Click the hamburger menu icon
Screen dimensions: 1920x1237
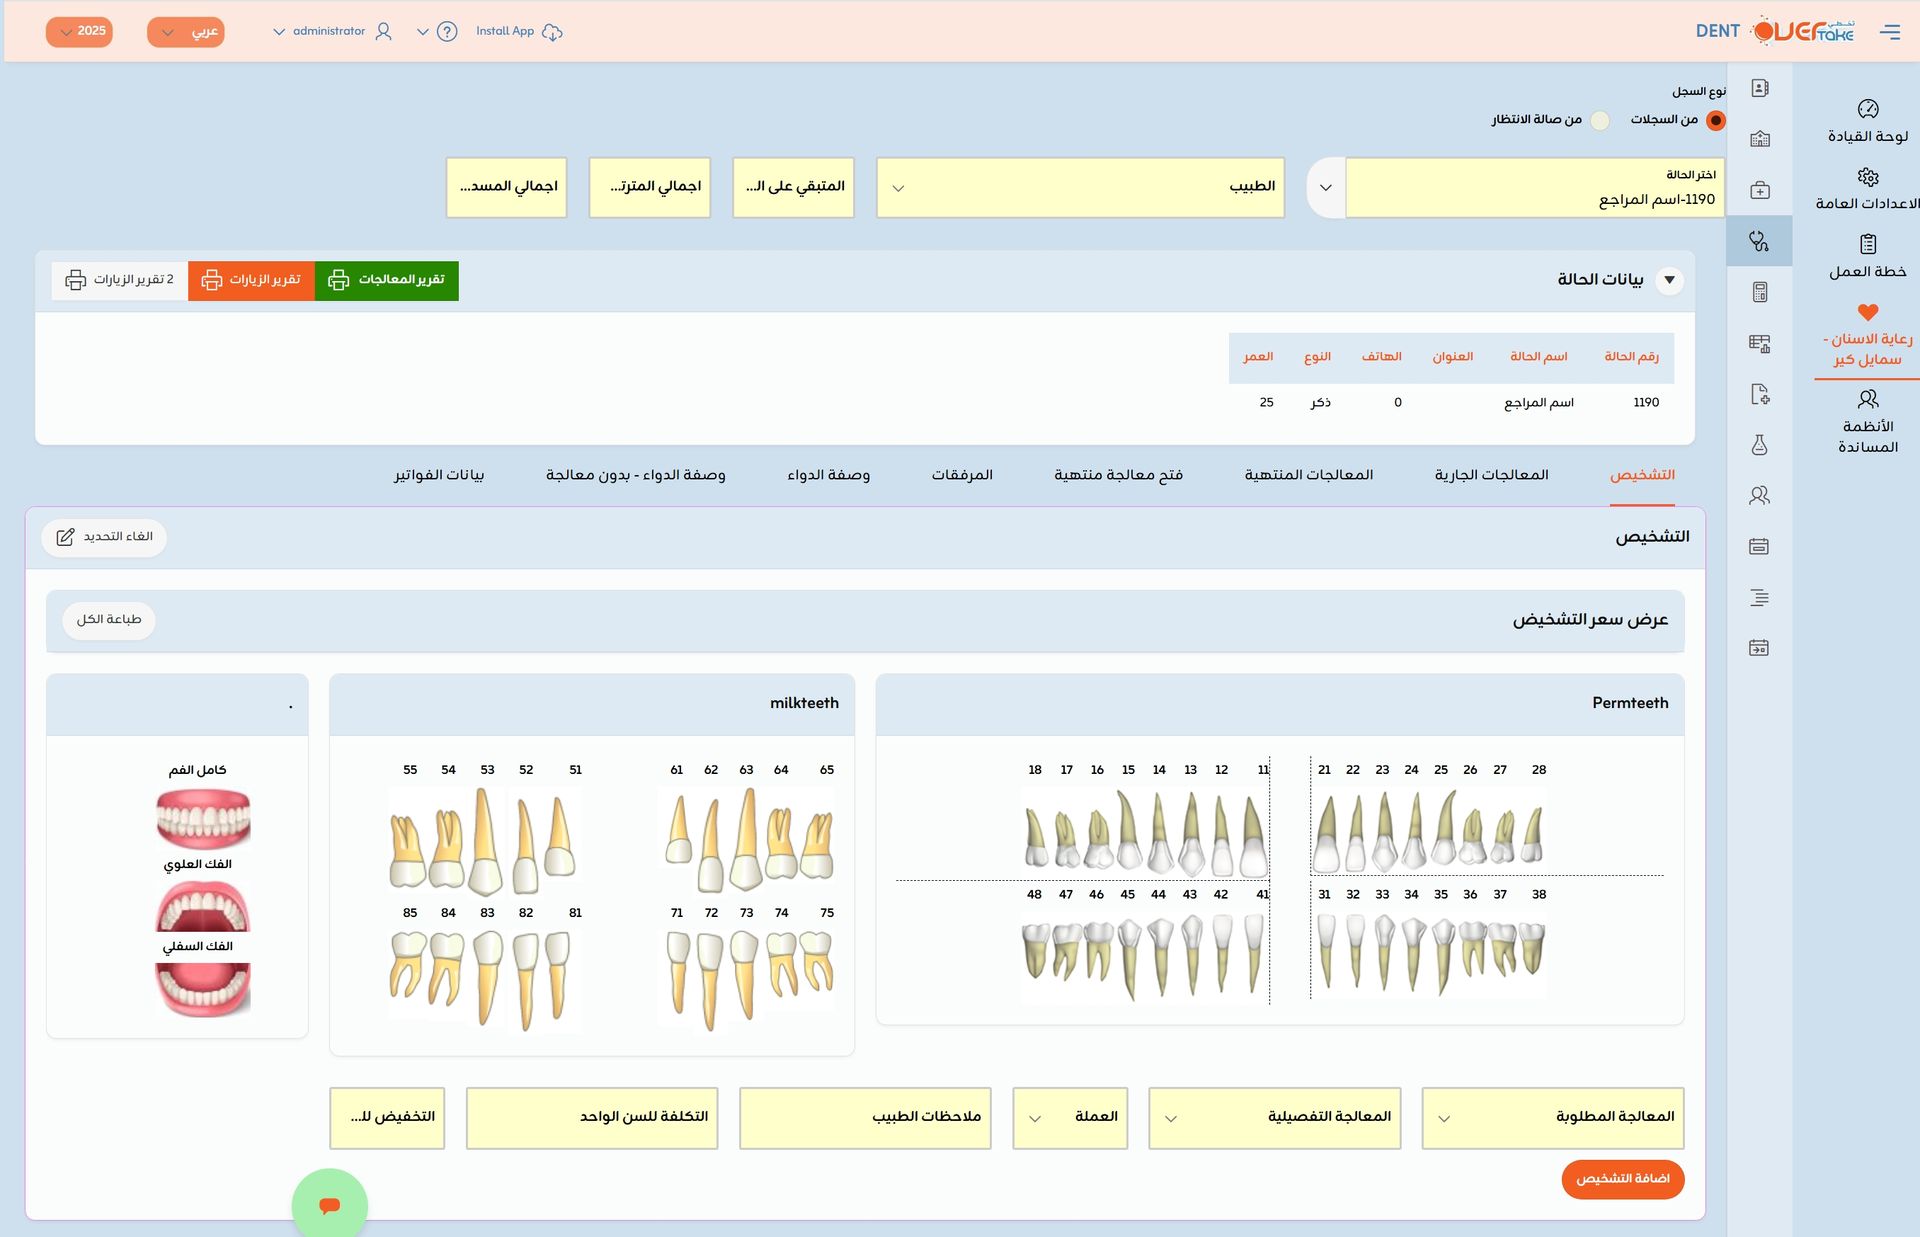(x=1889, y=31)
